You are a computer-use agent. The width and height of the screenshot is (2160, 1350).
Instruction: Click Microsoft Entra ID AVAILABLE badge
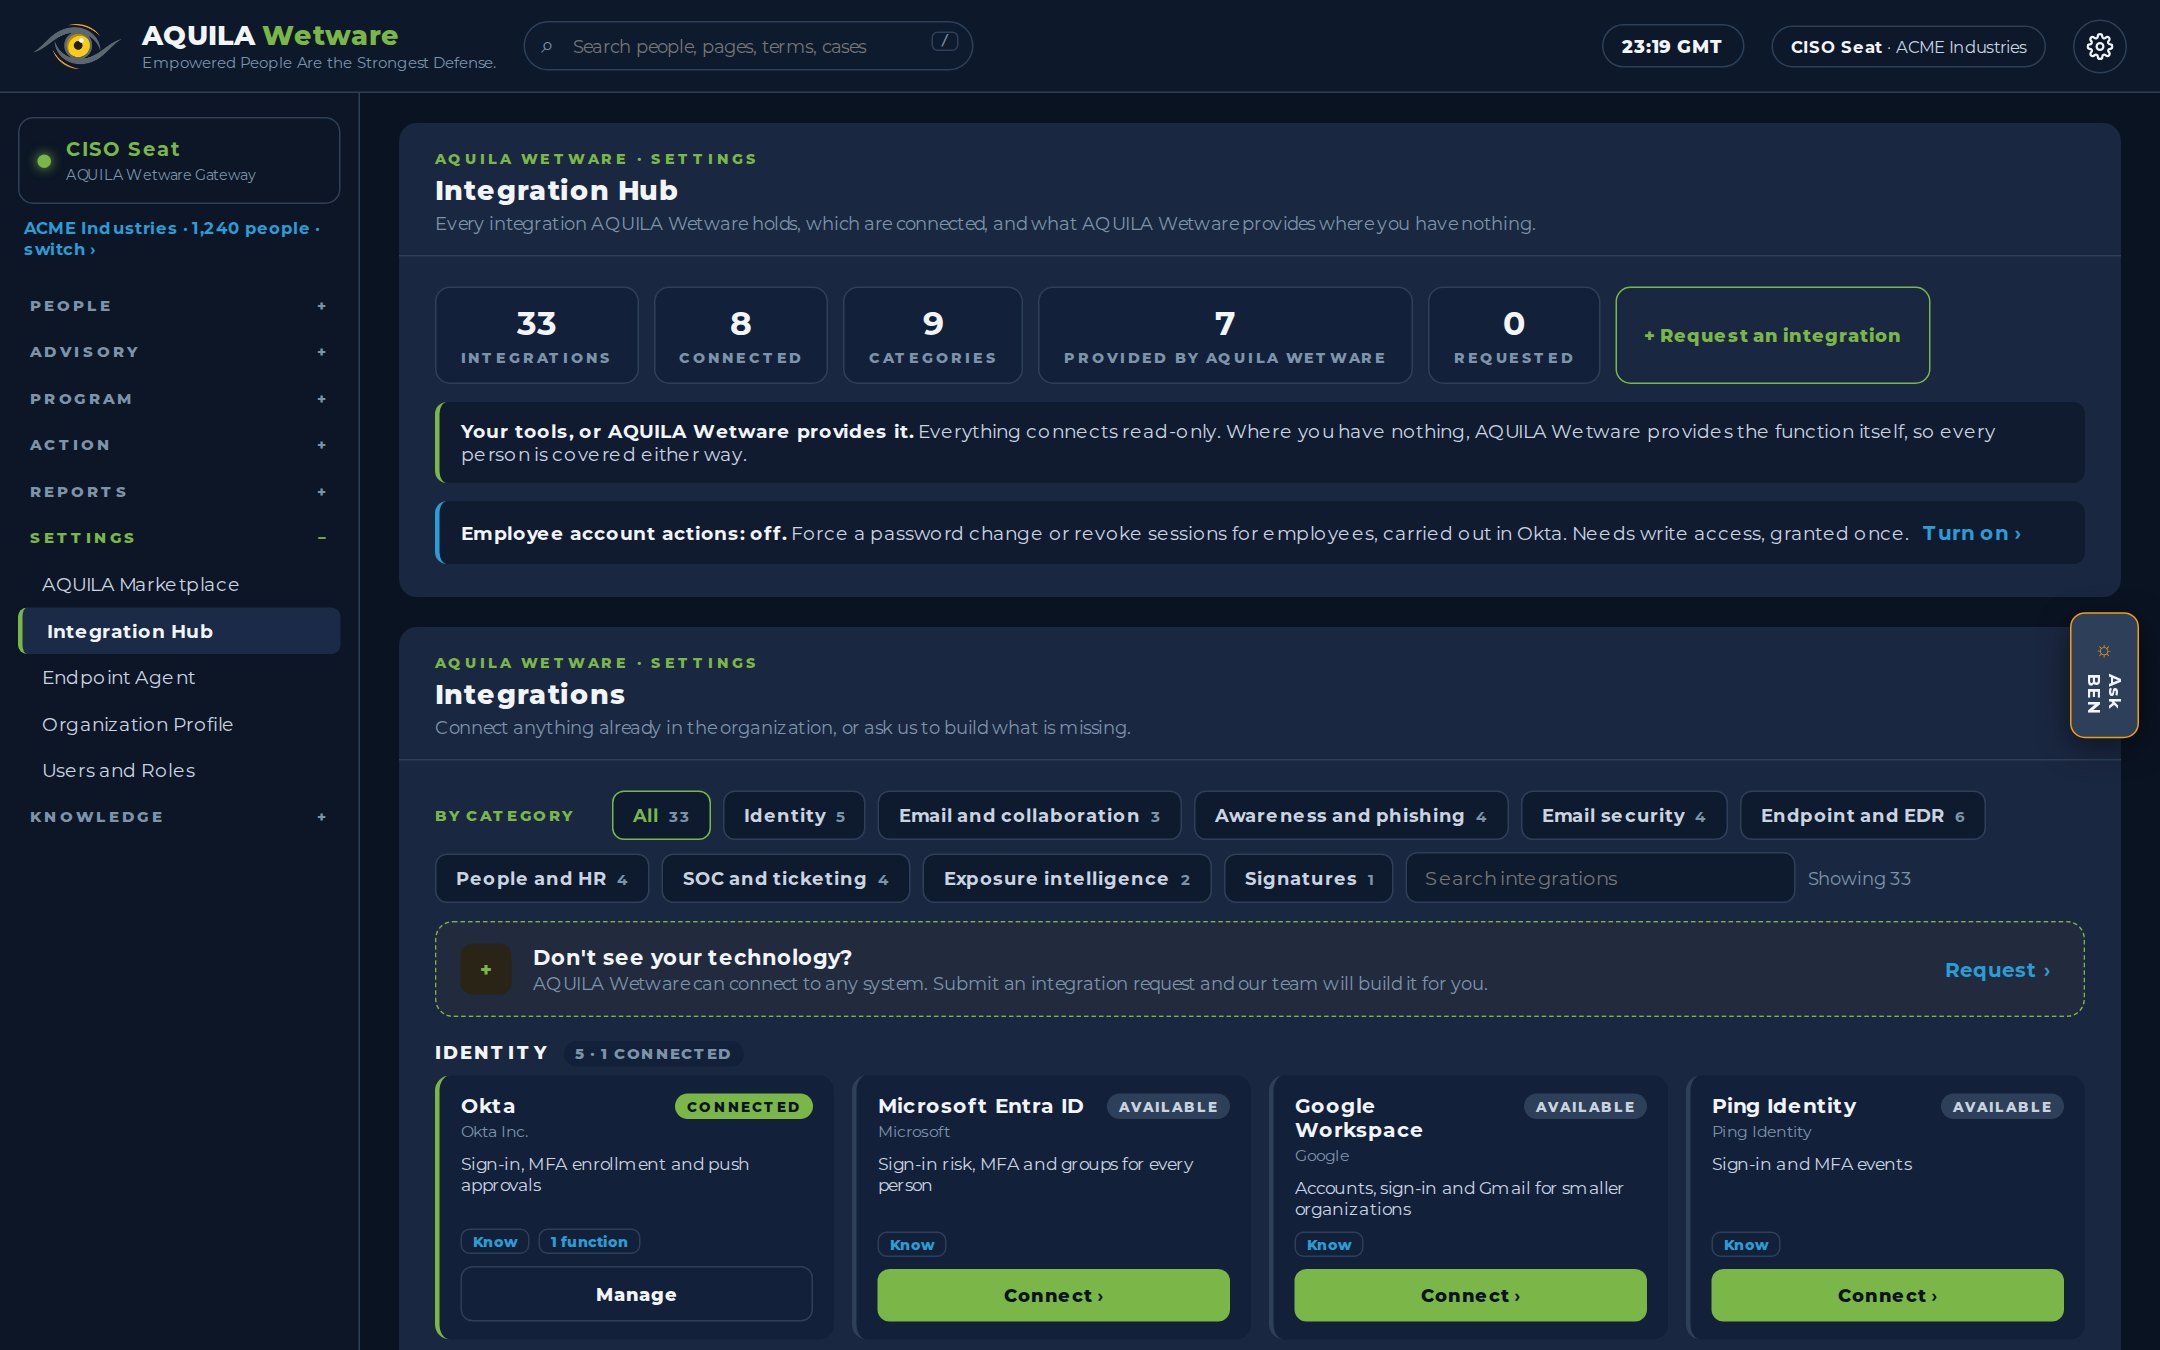click(x=1168, y=1106)
